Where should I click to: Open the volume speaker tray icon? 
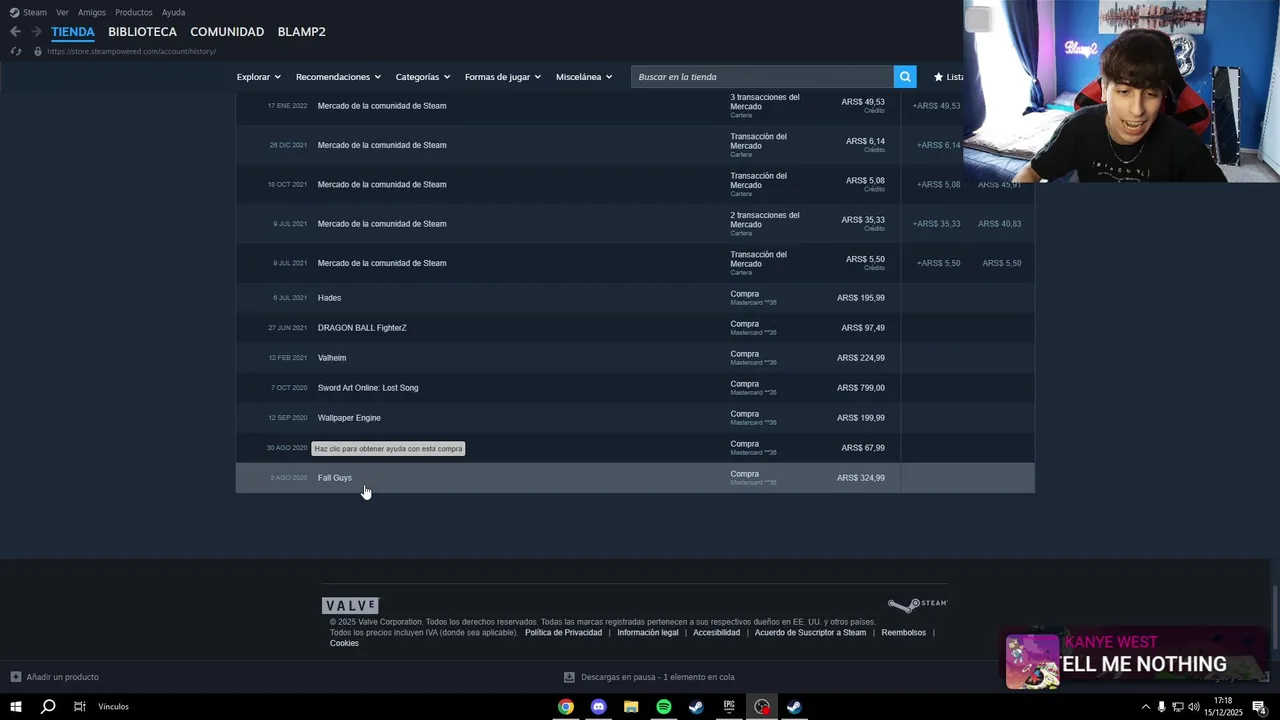(1193, 707)
